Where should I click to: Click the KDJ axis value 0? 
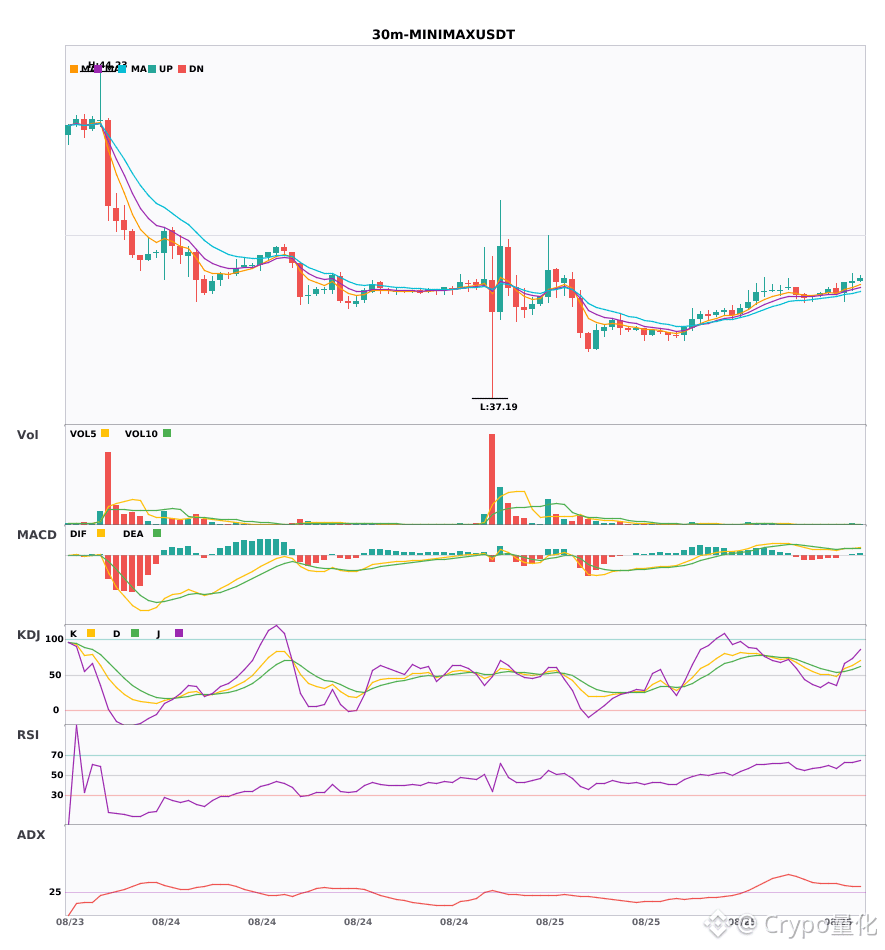click(56, 710)
